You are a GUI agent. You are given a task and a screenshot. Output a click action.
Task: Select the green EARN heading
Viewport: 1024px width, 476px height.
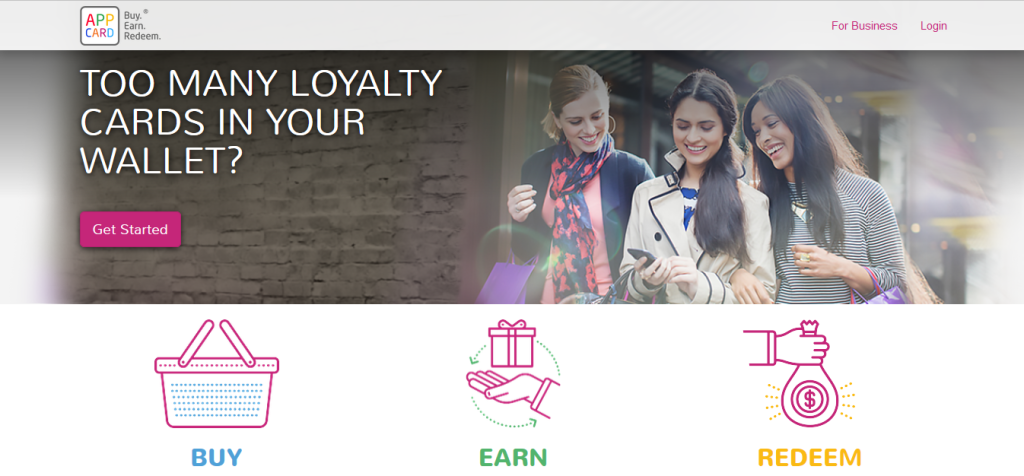513,457
